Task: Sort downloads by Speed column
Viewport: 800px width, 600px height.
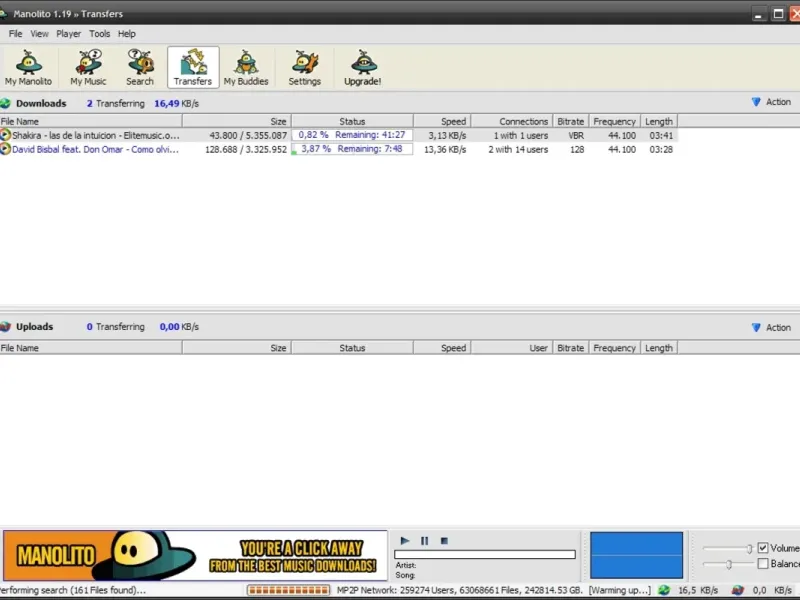Action: (442, 121)
